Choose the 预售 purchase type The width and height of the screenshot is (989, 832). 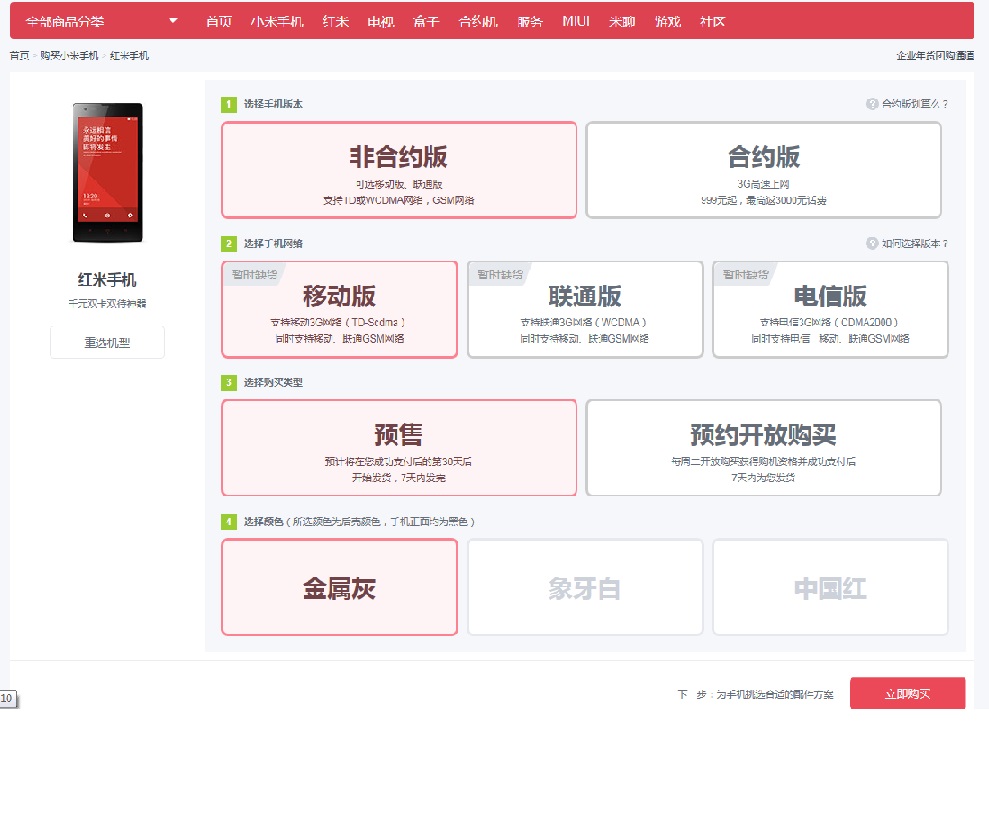tap(399, 447)
